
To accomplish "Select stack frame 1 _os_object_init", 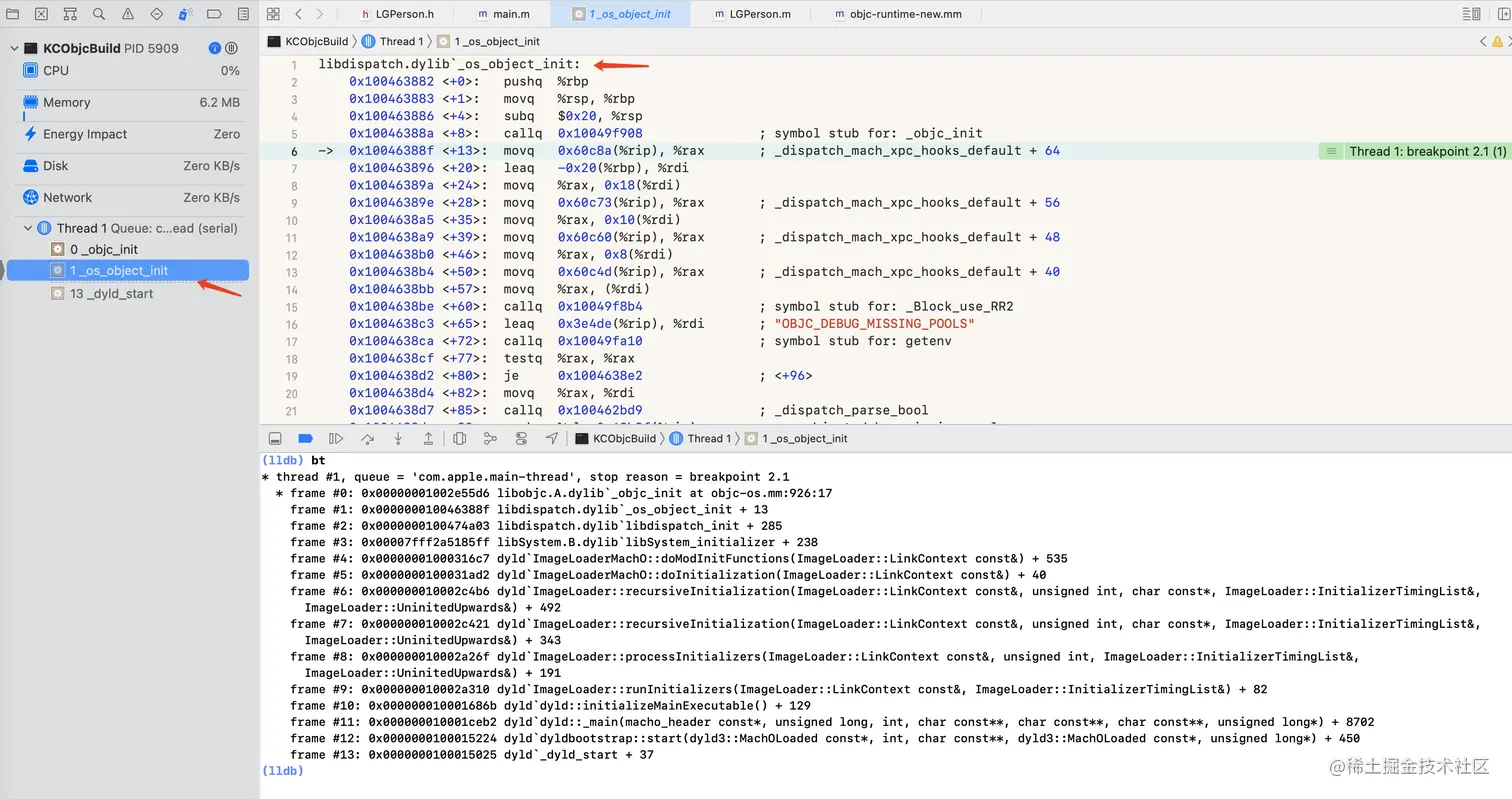I will (128, 271).
